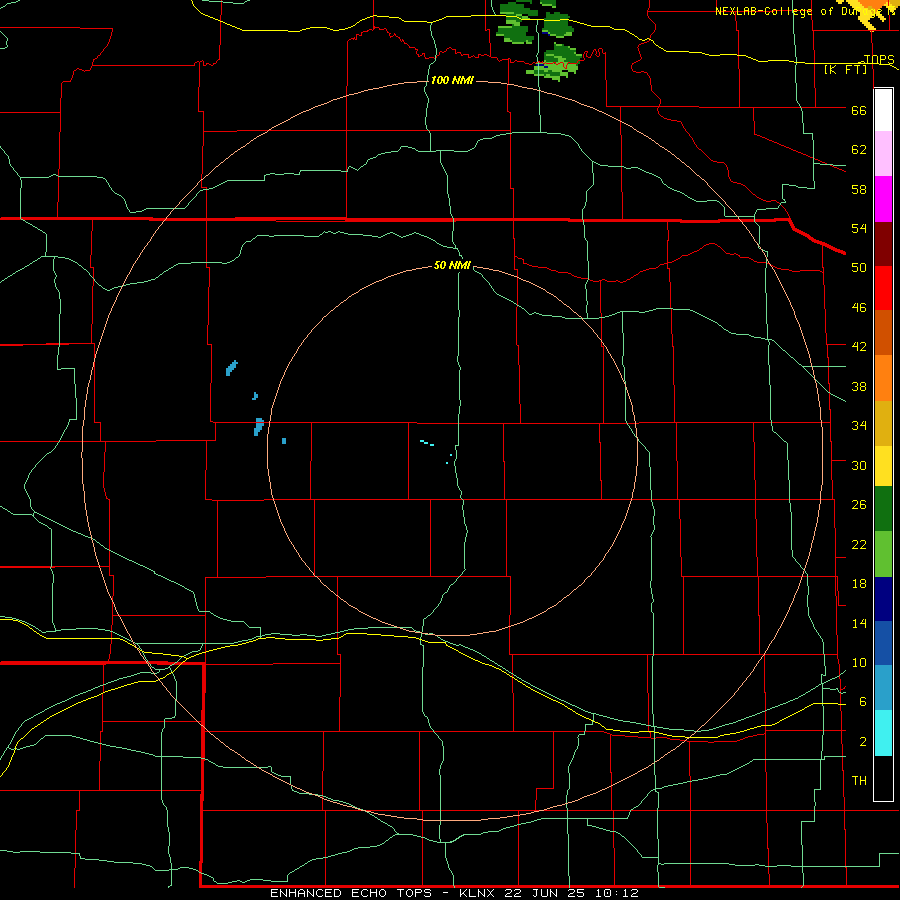Viewport: 900px width, 900px height.
Task: Click the legend value '2'
Action: pyautogui.click(x=863, y=742)
